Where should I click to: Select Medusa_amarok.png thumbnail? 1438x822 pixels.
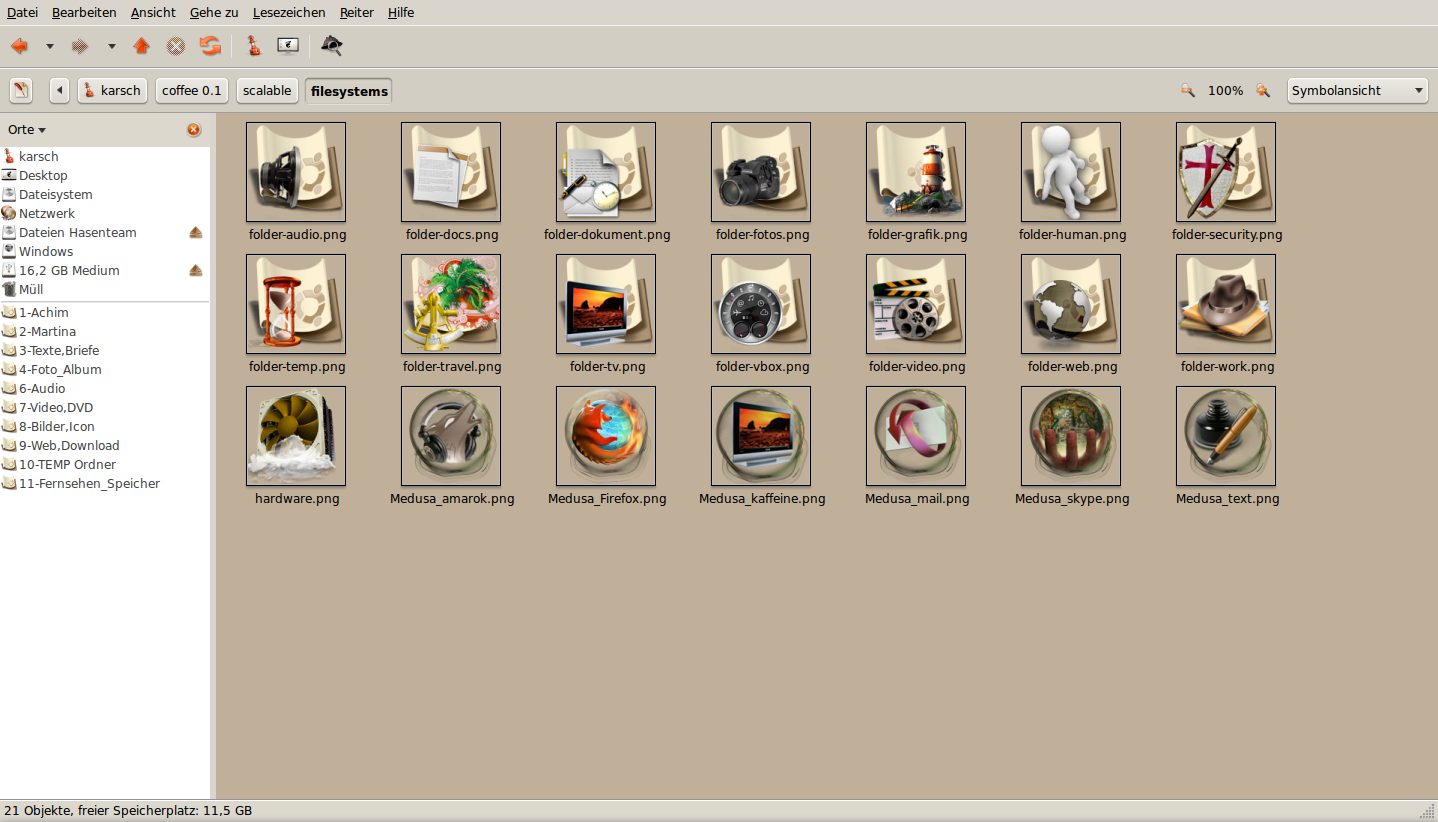451,436
